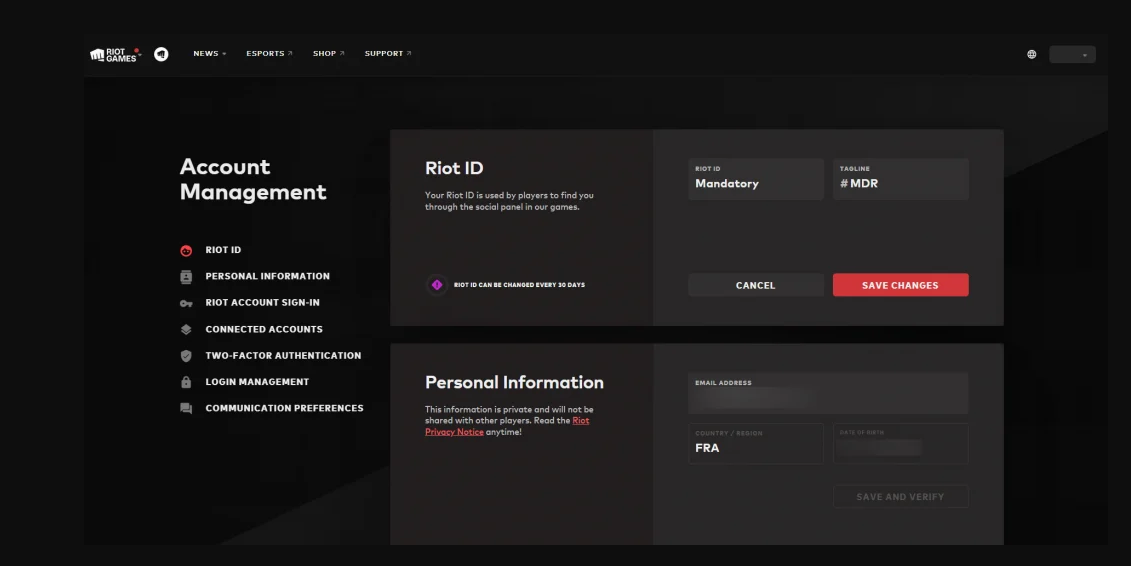Click the key icon for Riot Account Sign-In
1131x566 pixels.
pos(186,304)
